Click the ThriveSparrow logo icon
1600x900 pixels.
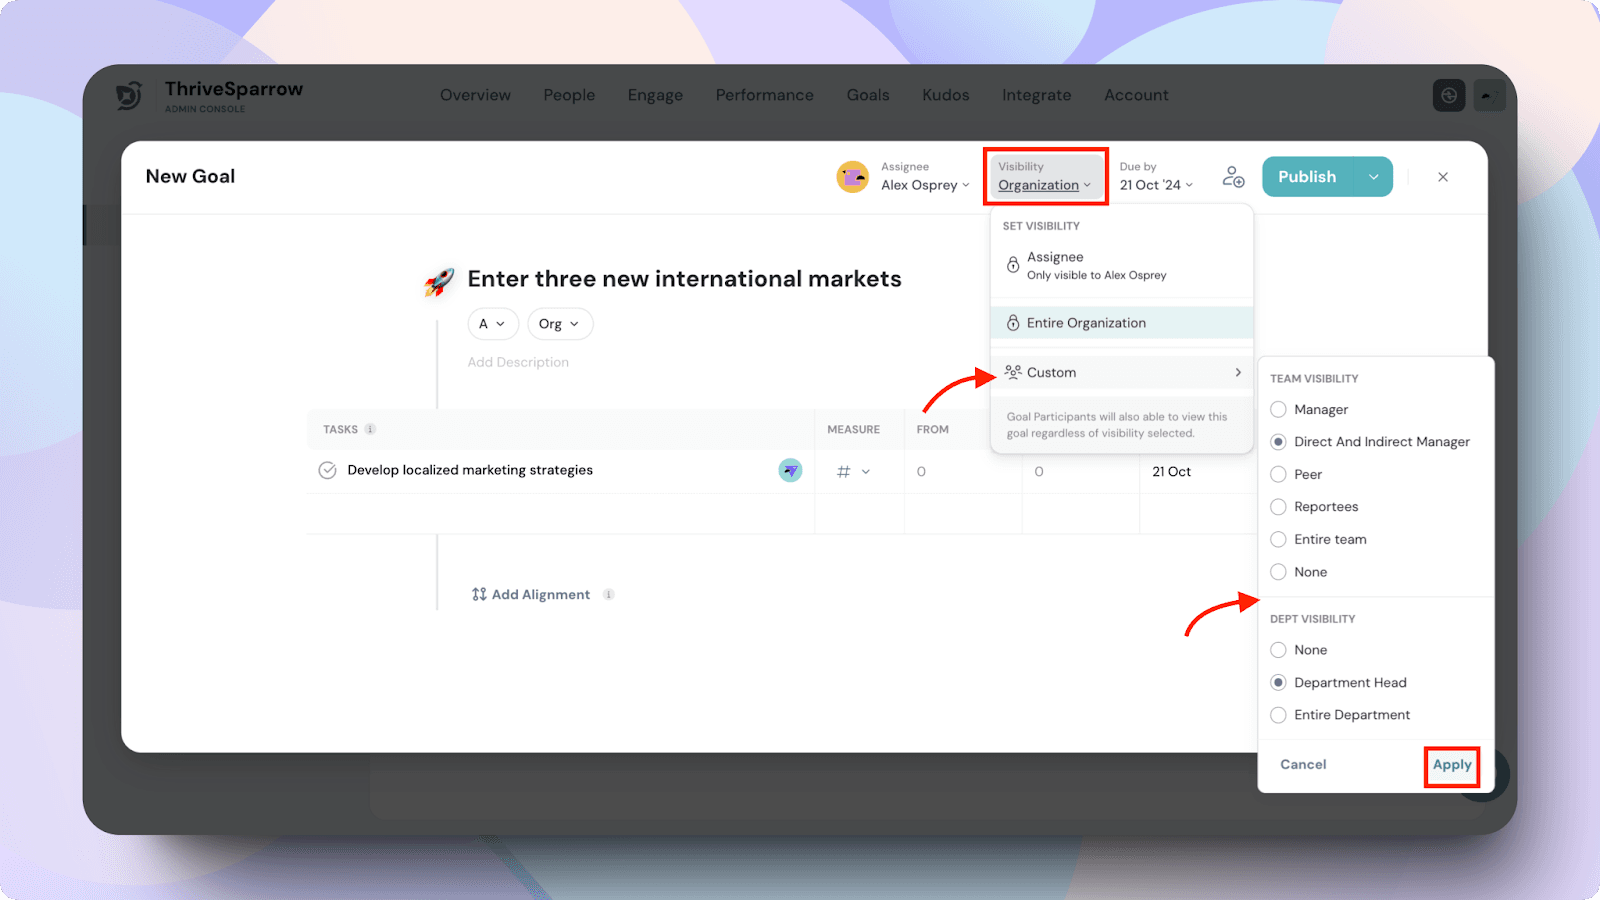(x=130, y=95)
